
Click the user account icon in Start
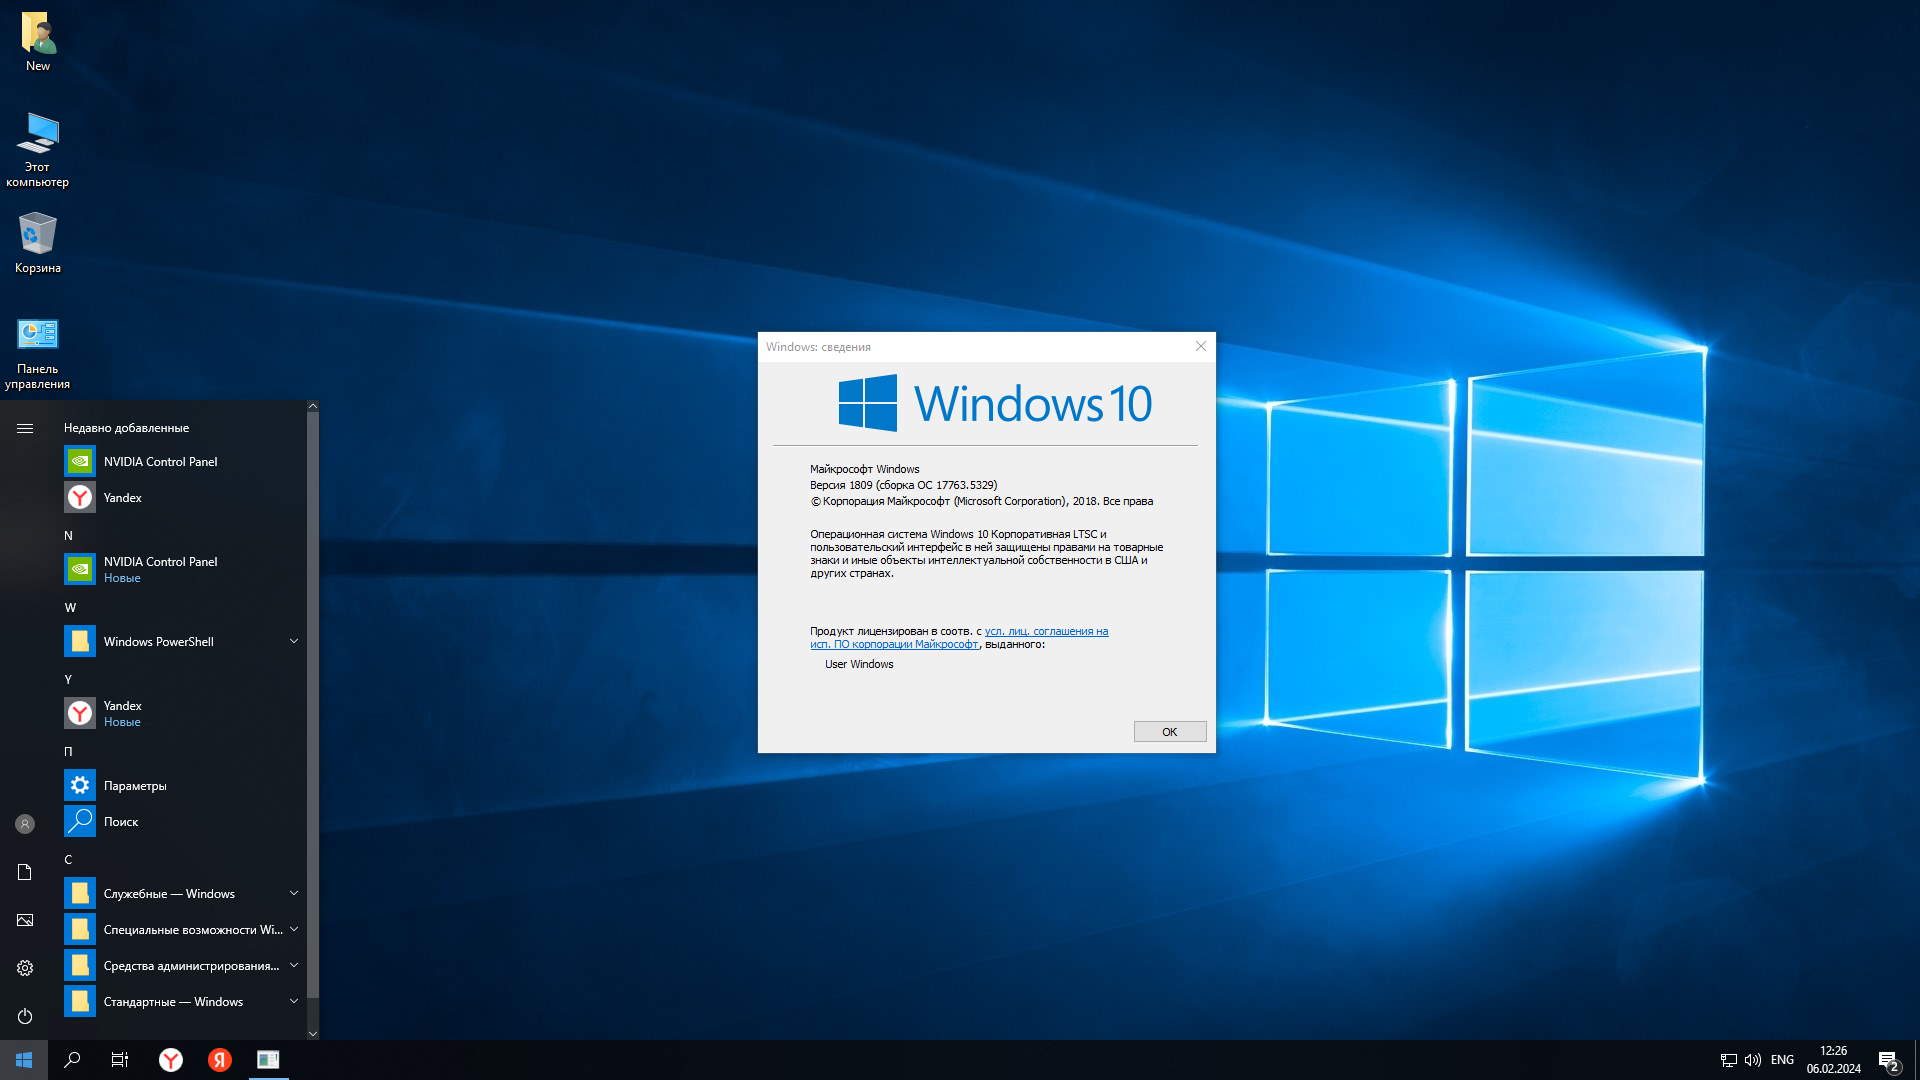25,824
